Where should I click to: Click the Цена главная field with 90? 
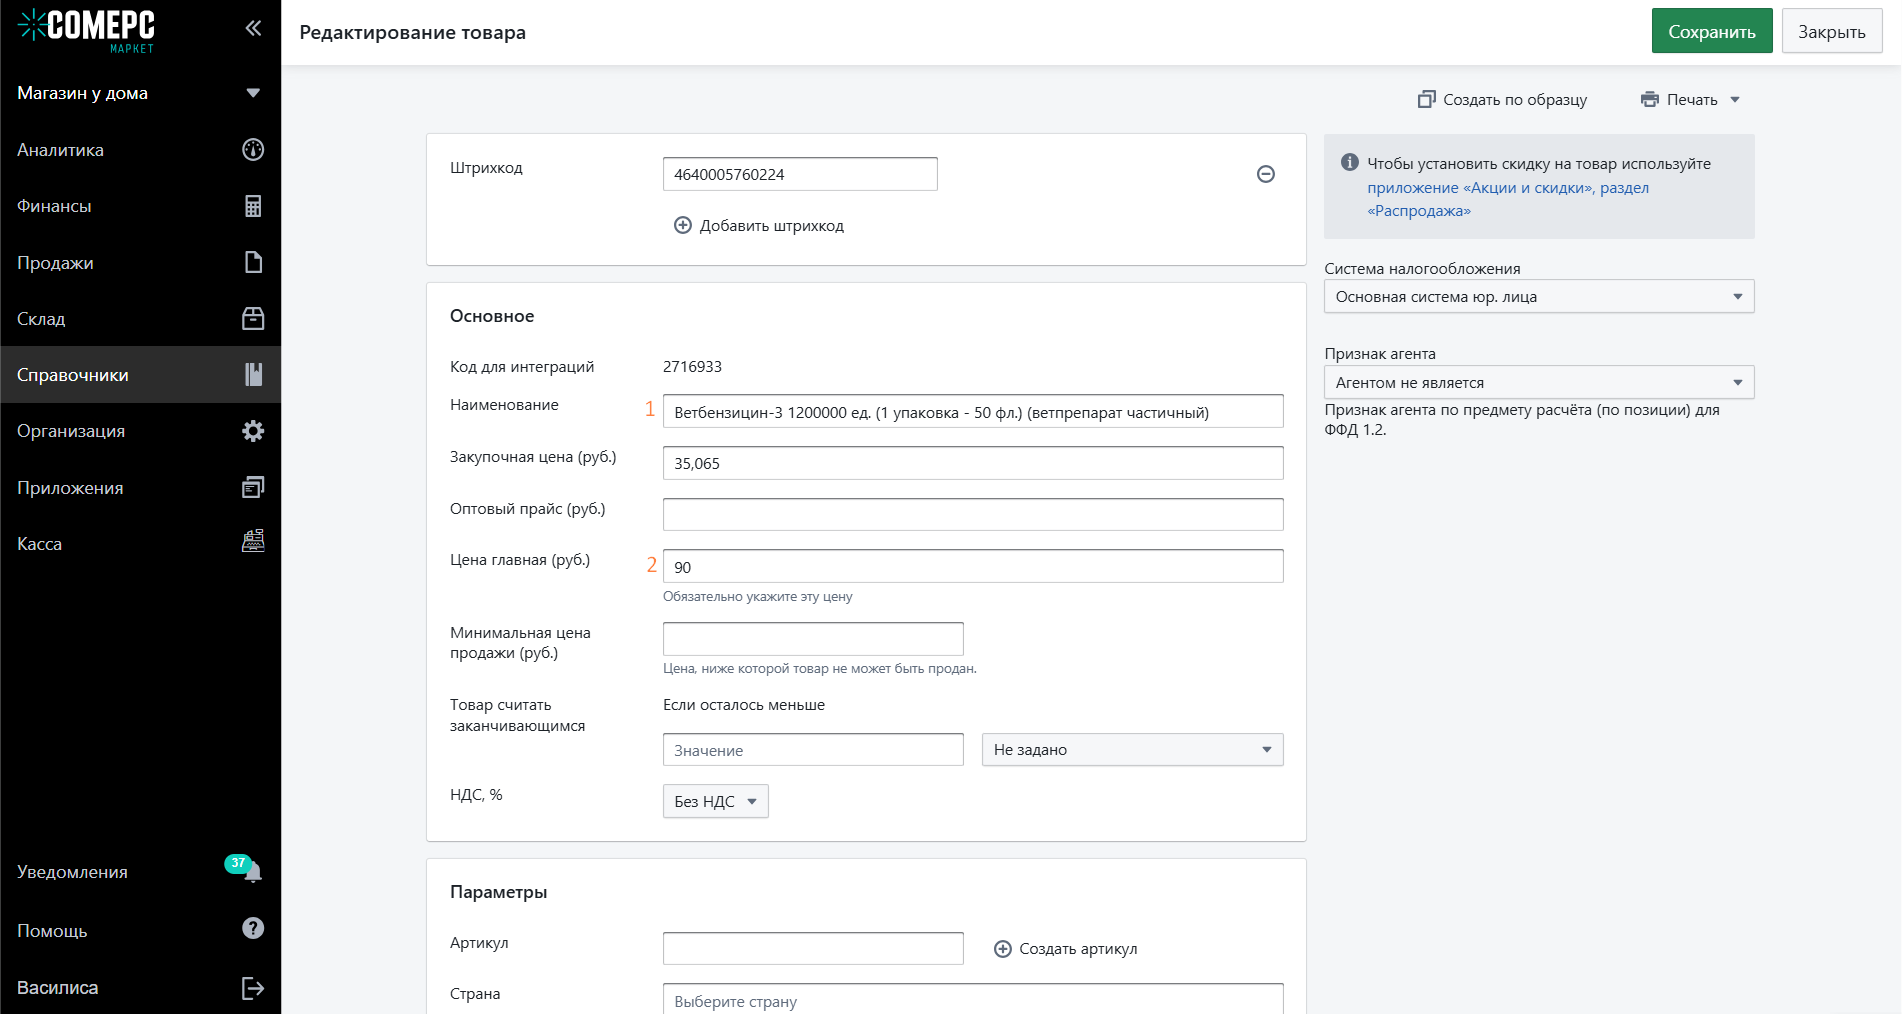973,566
